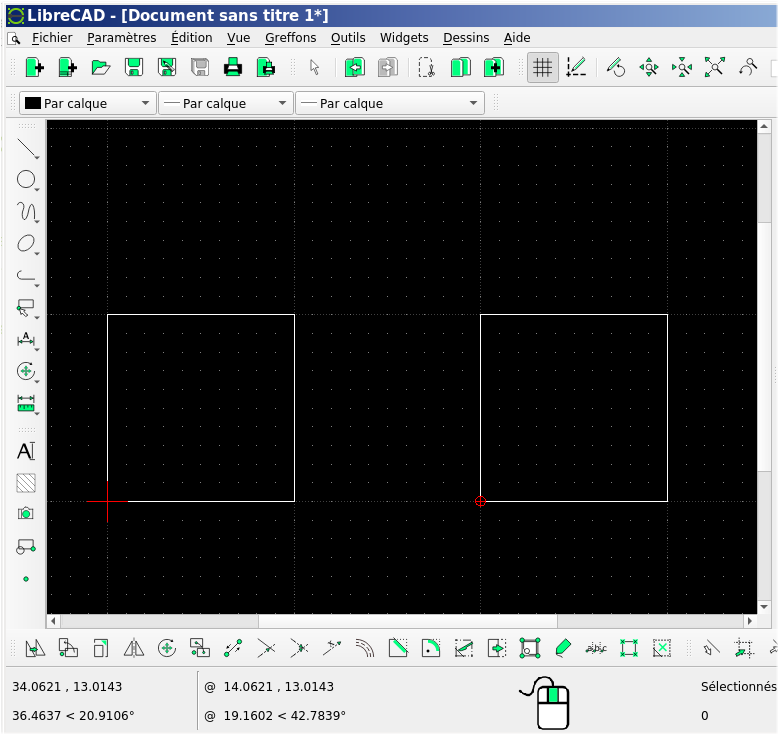Open the Fichier menu
Image resolution: width=779 pixels, height=735 pixels.
[52, 38]
